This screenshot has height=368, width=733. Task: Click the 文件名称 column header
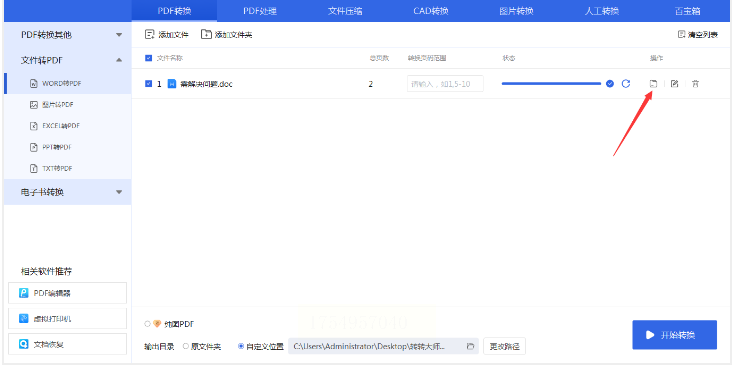170,58
